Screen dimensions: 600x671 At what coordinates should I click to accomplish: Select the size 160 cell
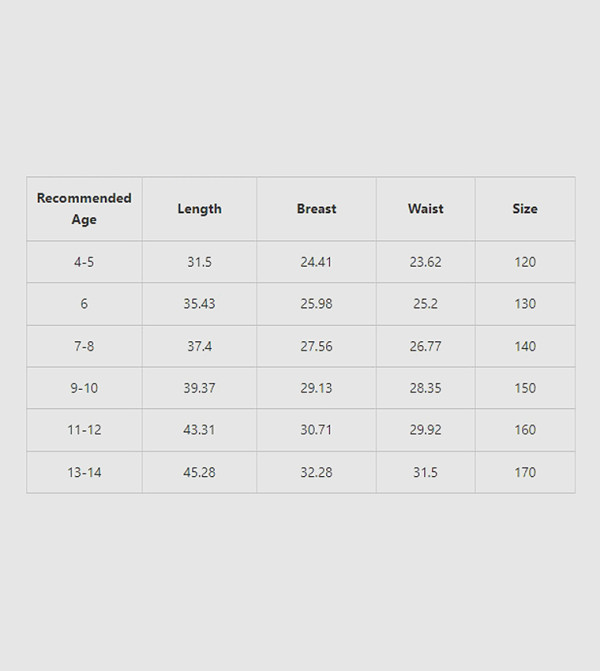tap(525, 430)
